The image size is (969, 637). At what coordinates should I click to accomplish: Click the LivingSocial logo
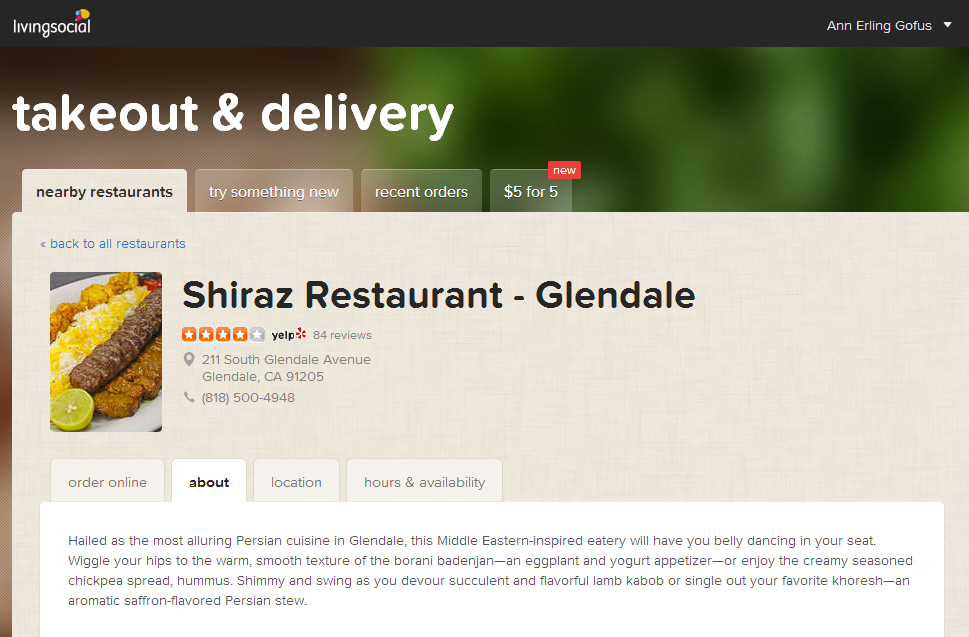[52, 23]
